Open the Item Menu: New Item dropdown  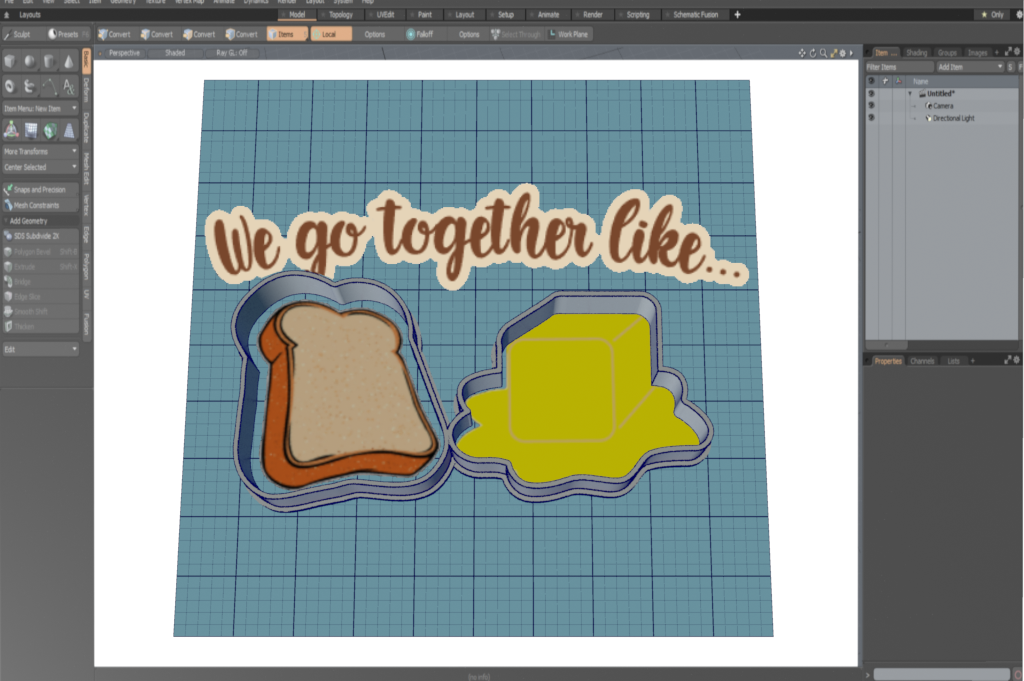(x=40, y=108)
